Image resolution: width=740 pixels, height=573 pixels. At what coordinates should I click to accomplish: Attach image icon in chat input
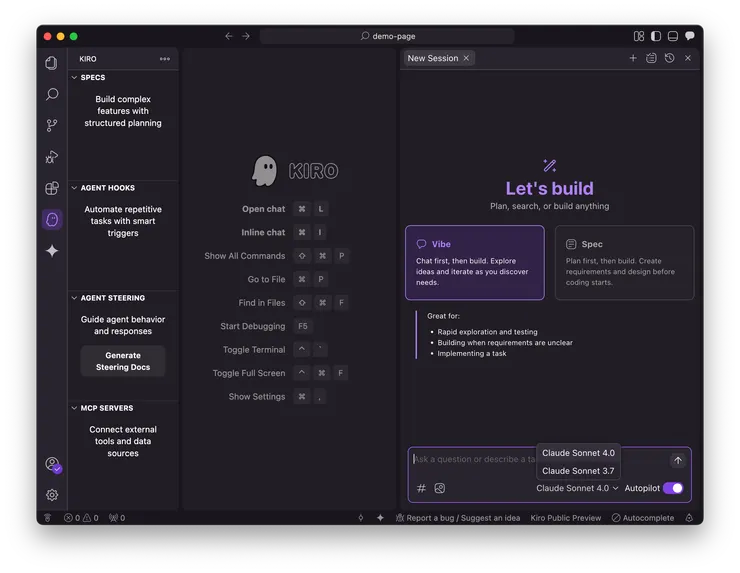[439, 488]
